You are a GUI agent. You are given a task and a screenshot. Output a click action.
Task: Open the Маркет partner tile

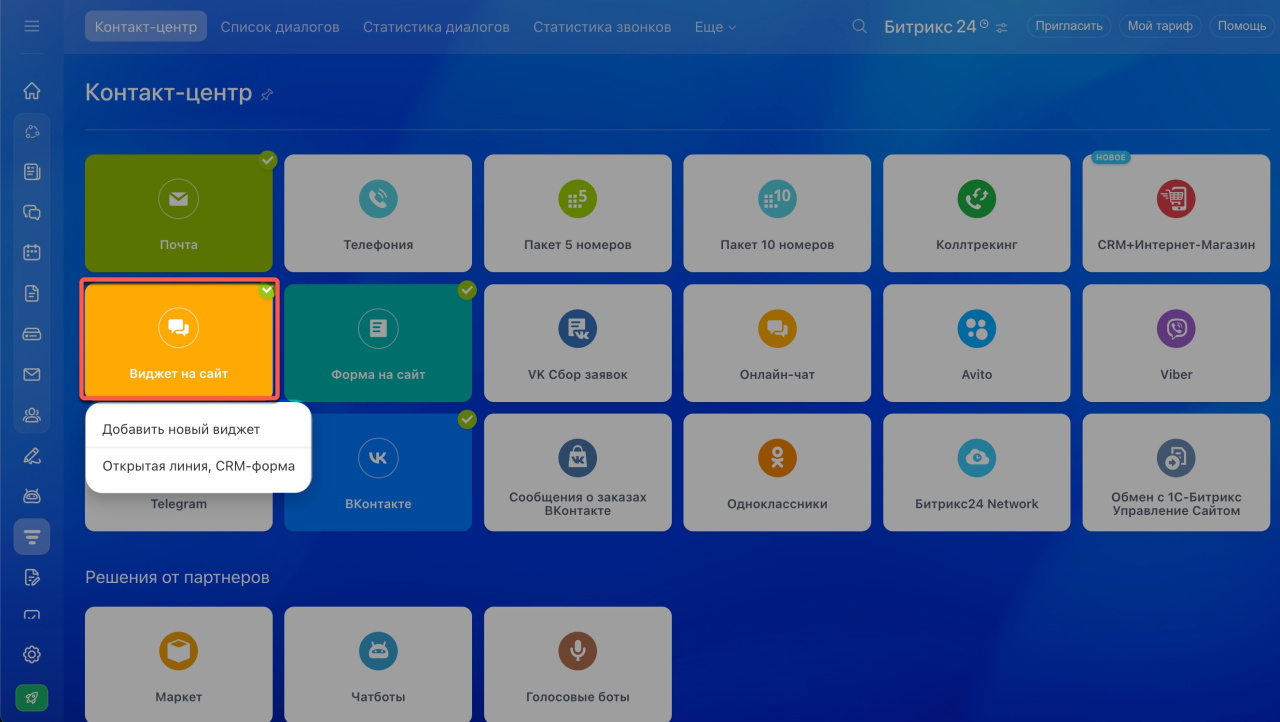coord(179,664)
